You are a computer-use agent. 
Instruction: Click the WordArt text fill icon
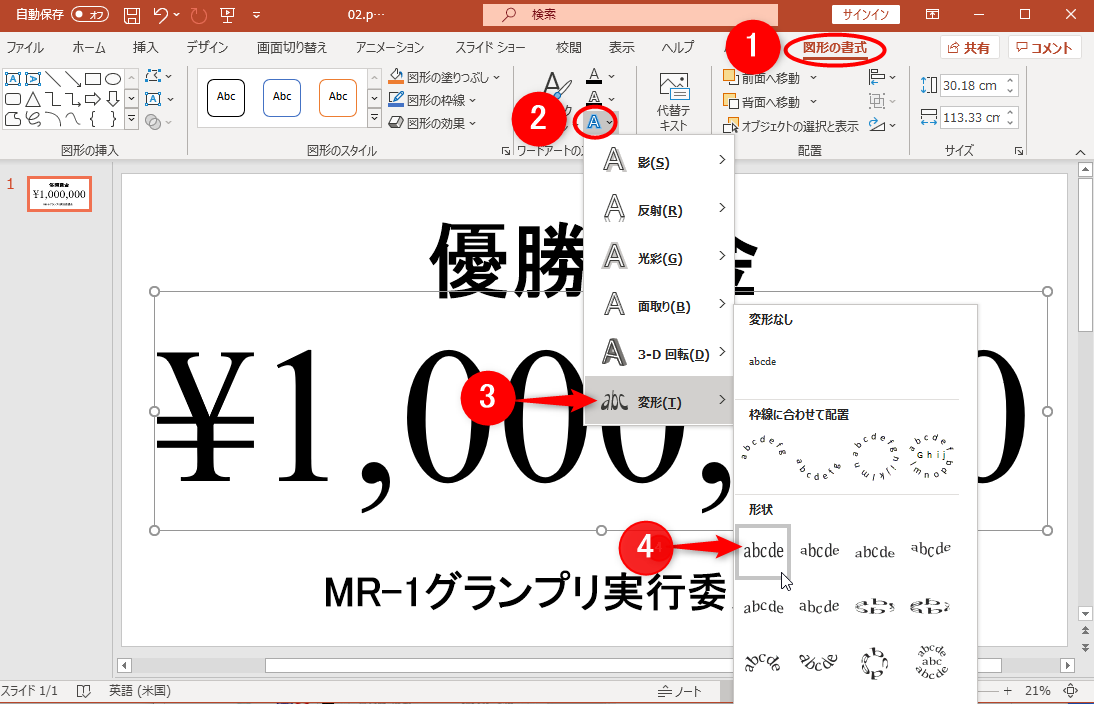(x=594, y=75)
